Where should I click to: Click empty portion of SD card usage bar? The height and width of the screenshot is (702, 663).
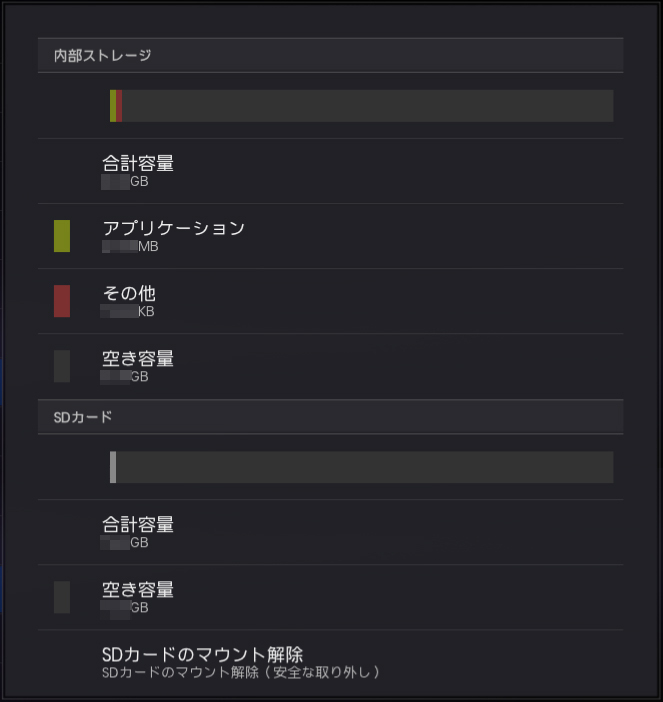[x=364, y=467]
